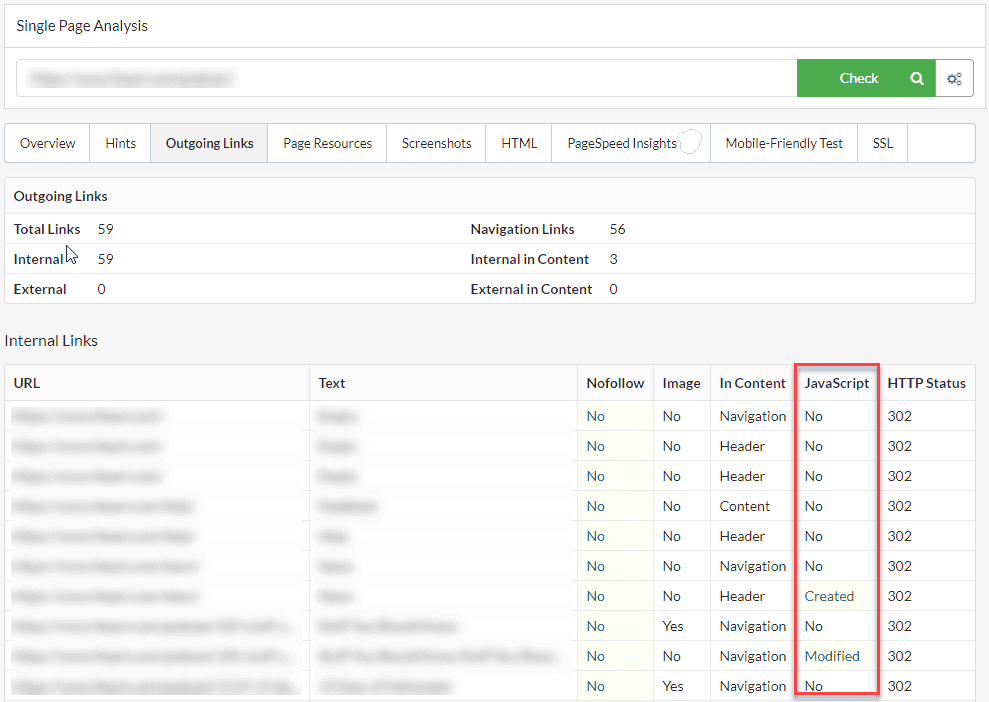Click the loading spinner beside PageSpeed Insights
The image size is (989, 702).
point(691,141)
